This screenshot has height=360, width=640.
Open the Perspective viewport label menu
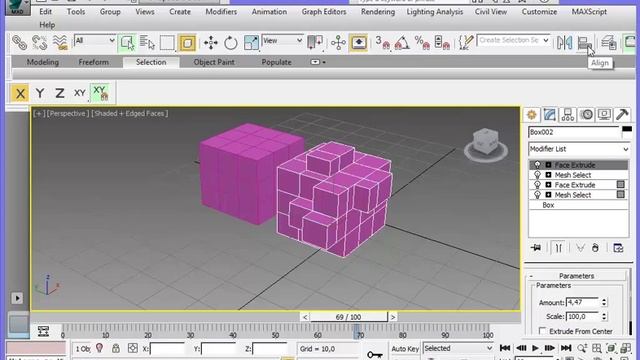coord(68,113)
